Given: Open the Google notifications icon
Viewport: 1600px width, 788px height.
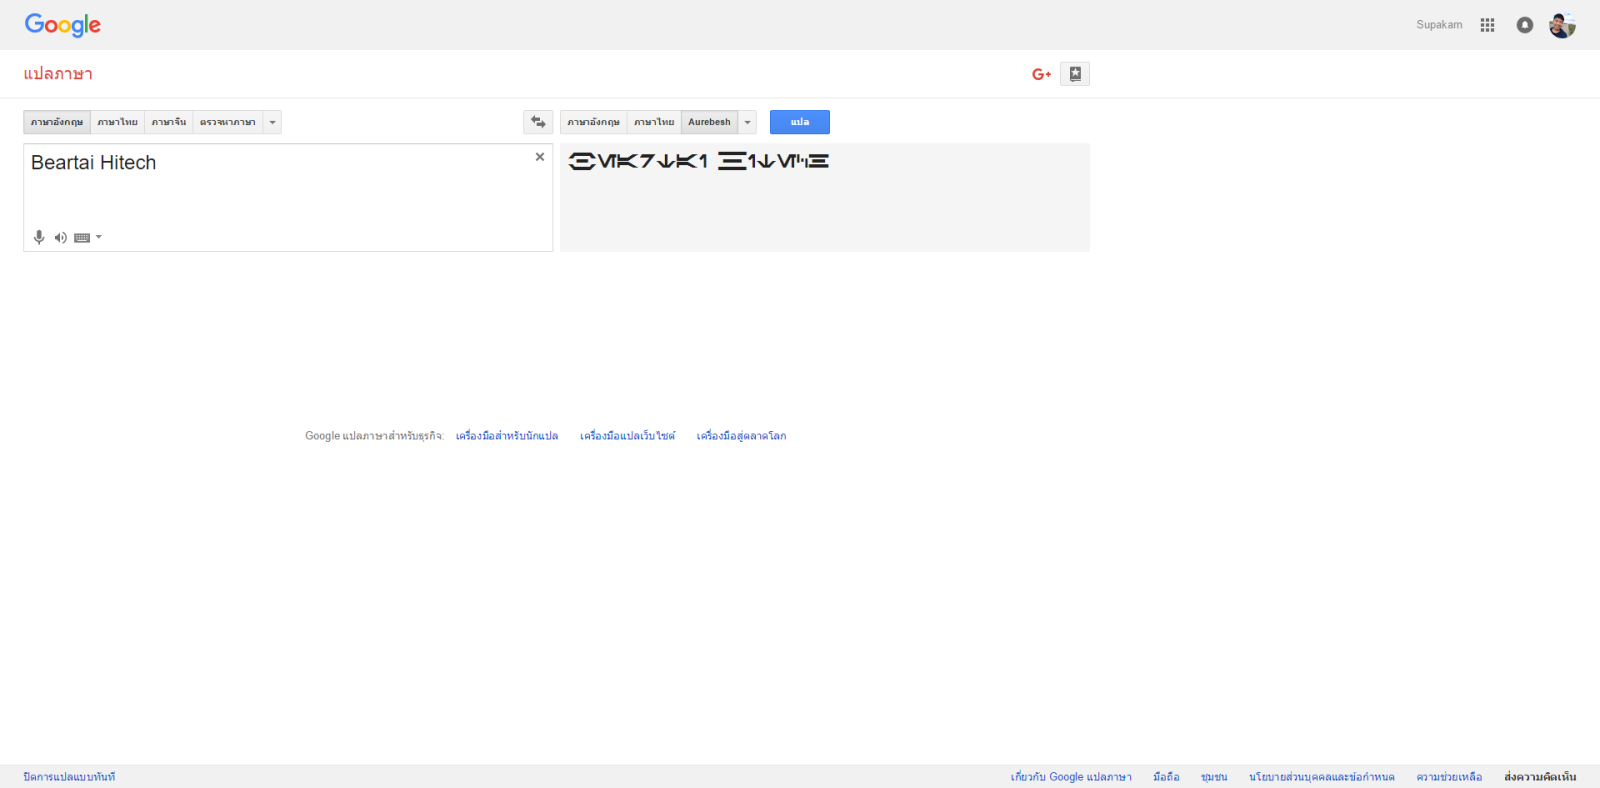Looking at the screenshot, I should pyautogui.click(x=1524, y=25).
